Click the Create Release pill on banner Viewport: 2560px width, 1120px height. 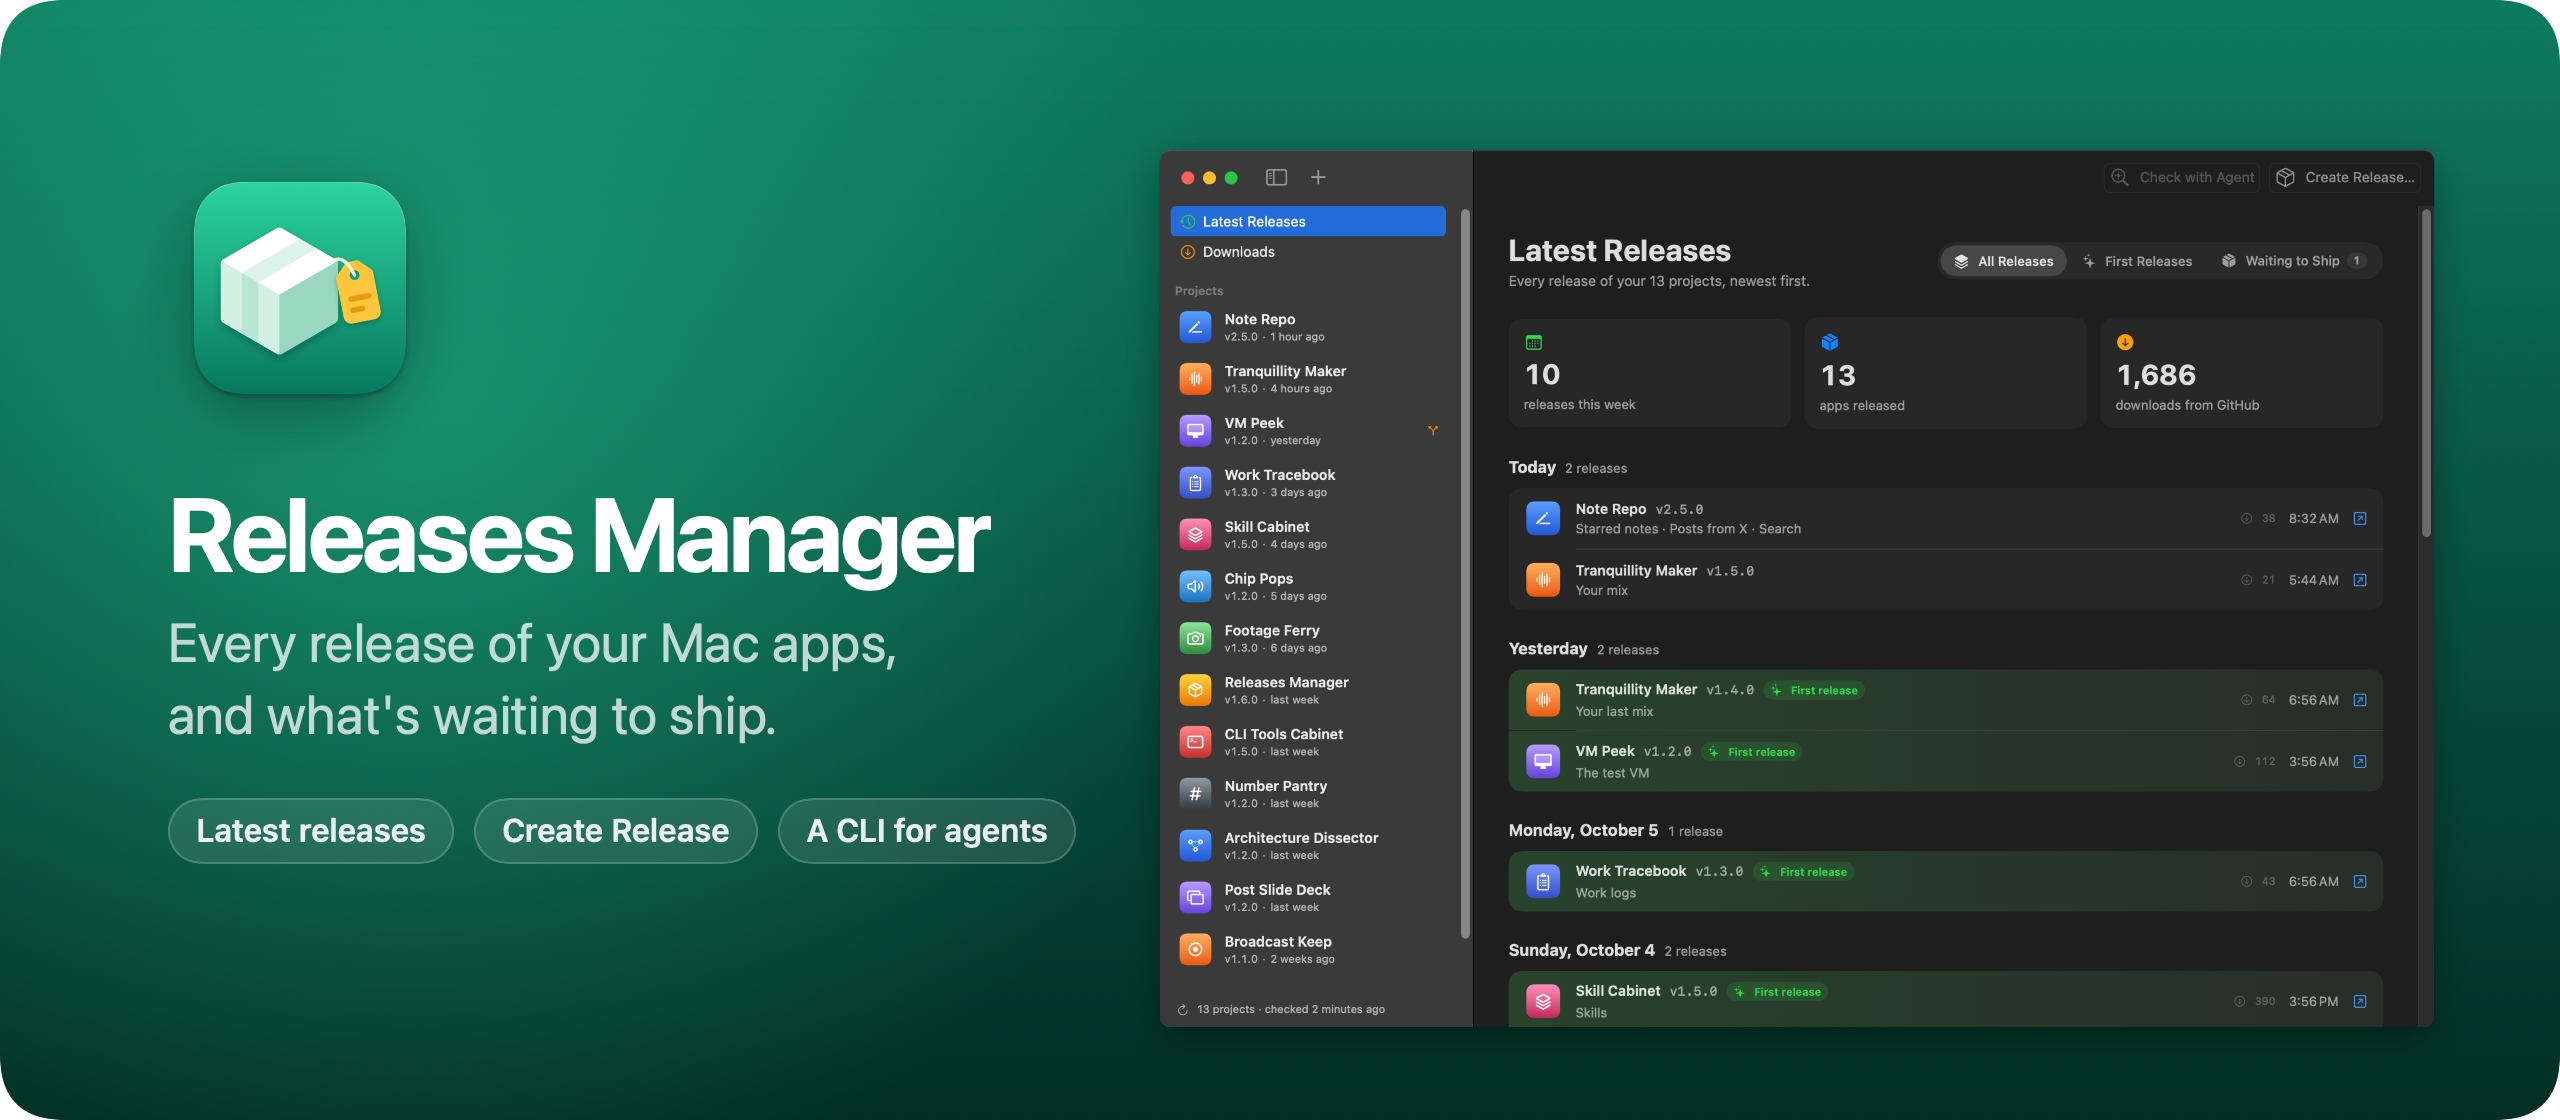[616, 831]
